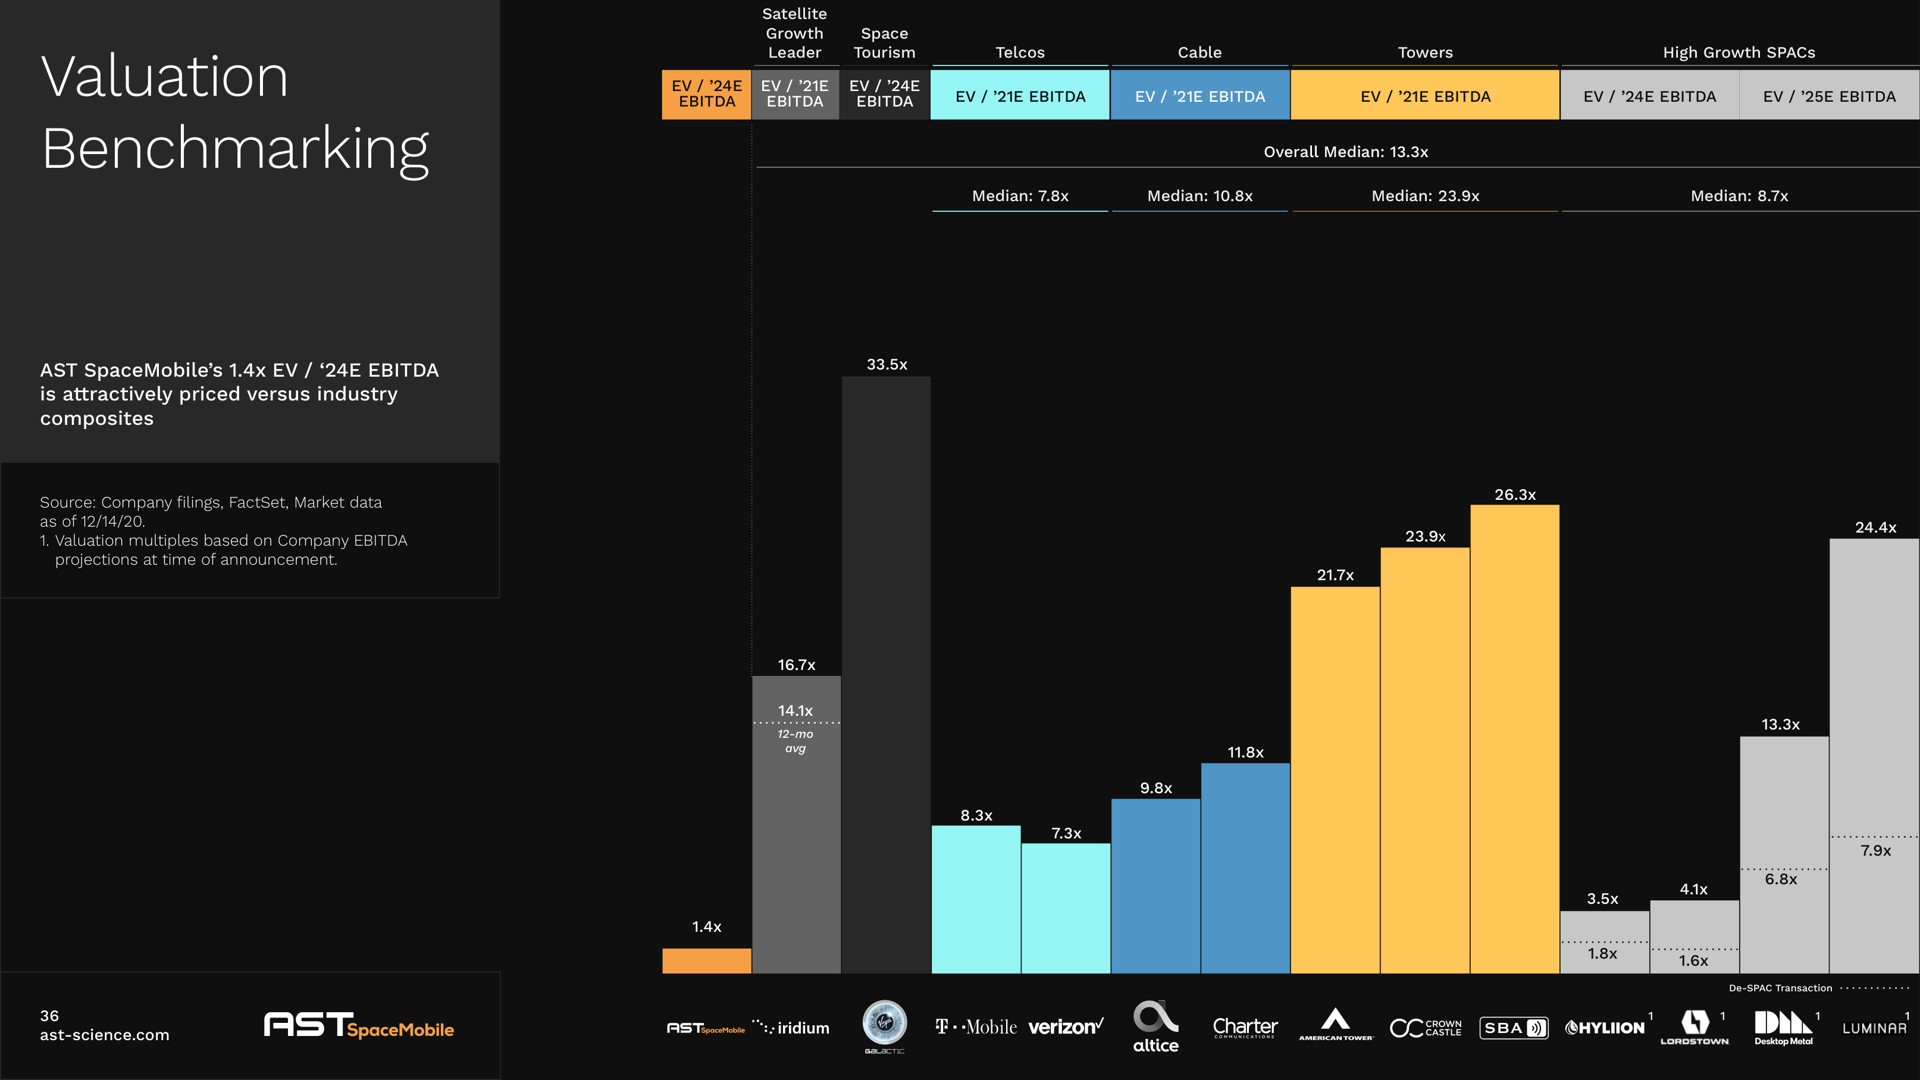Click the Desktop Metal logo
Image resolution: width=1920 pixels, height=1080 pixels.
(x=1784, y=1028)
